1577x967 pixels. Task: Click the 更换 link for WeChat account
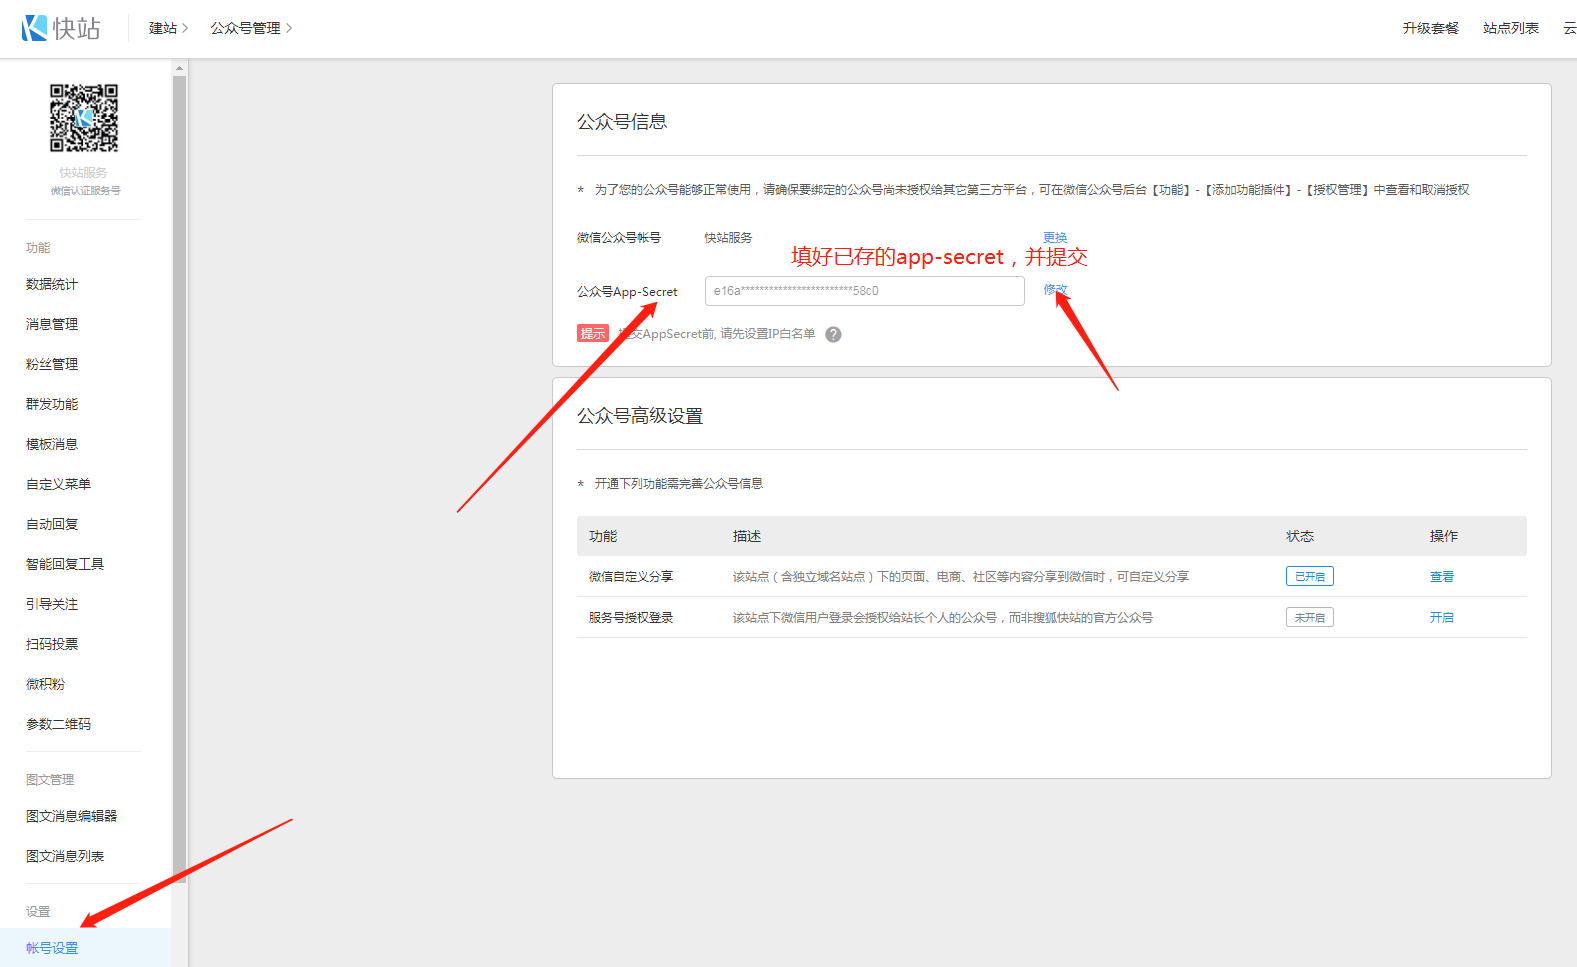click(1055, 238)
